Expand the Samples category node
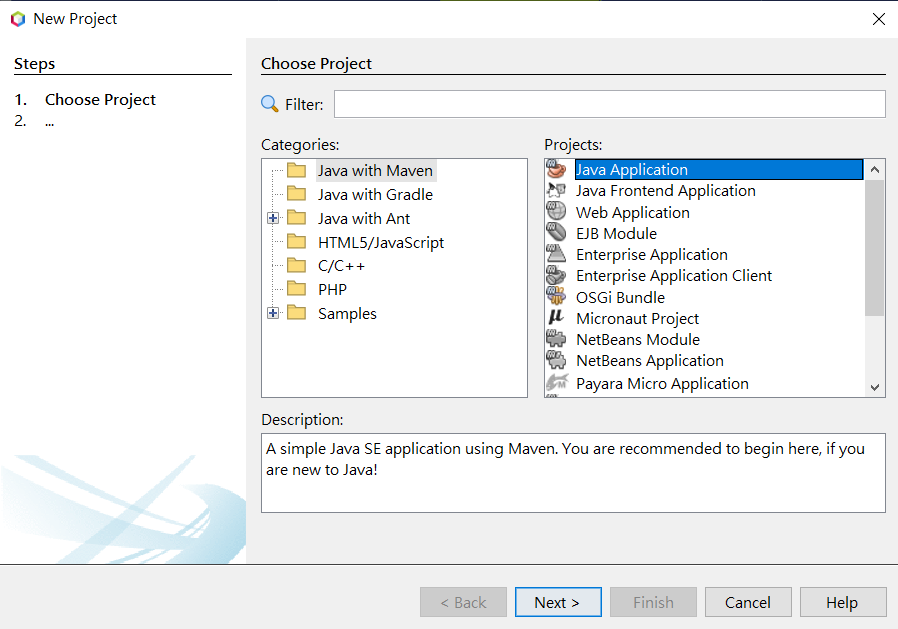The width and height of the screenshot is (898, 629). click(273, 313)
